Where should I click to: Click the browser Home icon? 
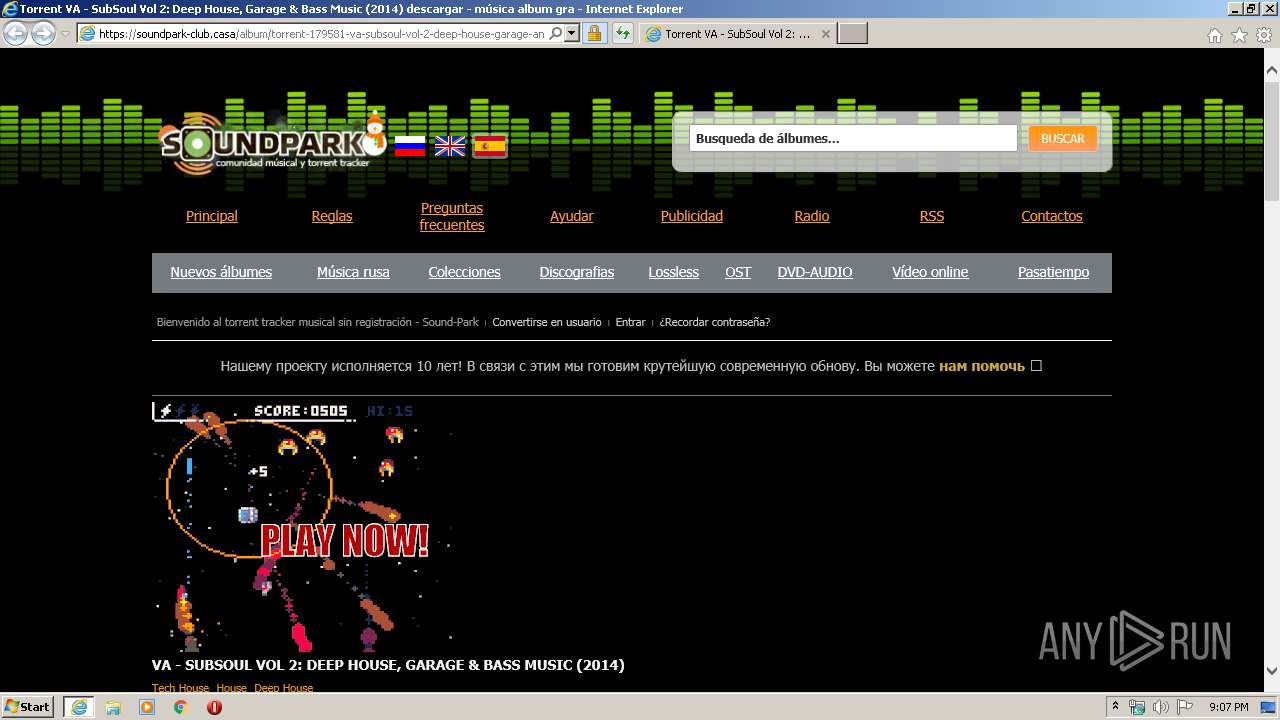coord(1215,35)
